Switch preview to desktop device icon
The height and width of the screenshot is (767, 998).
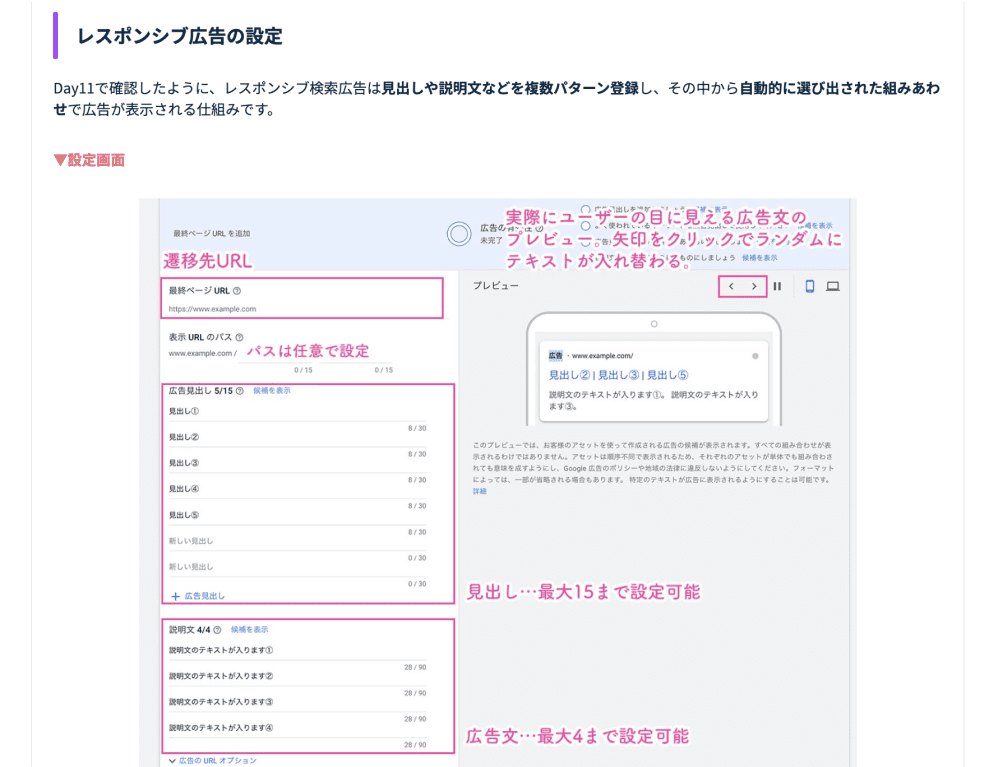[832, 286]
